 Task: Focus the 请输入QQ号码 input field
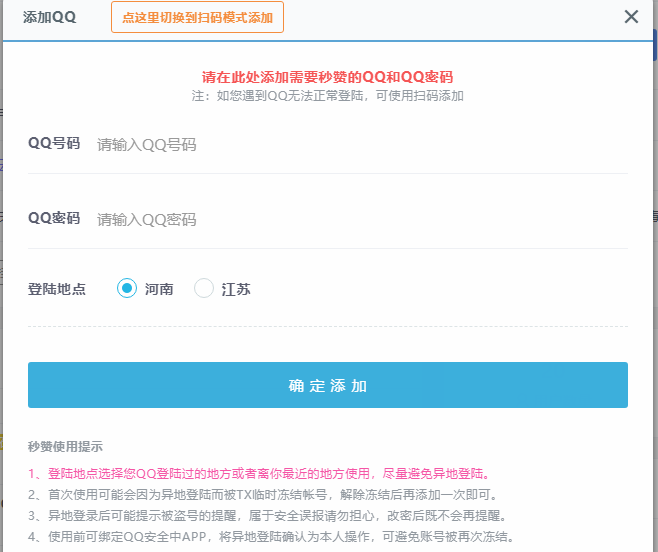[362, 145]
